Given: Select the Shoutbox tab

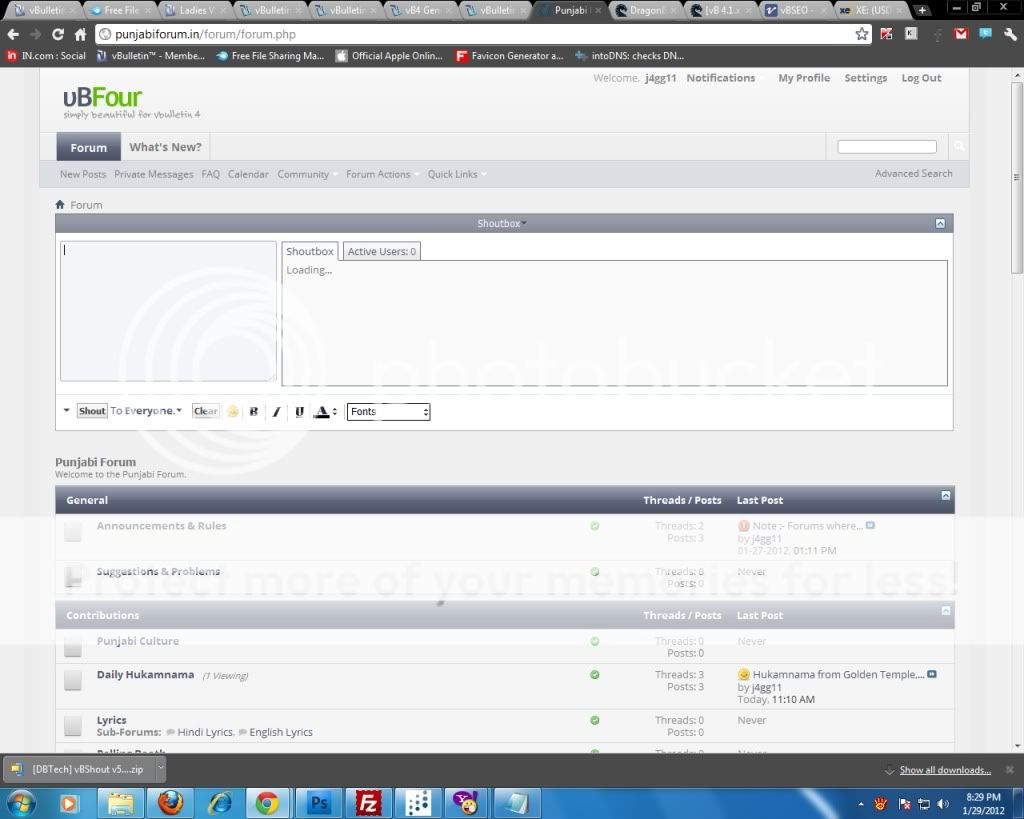Looking at the screenshot, I should (x=310, y=251).
